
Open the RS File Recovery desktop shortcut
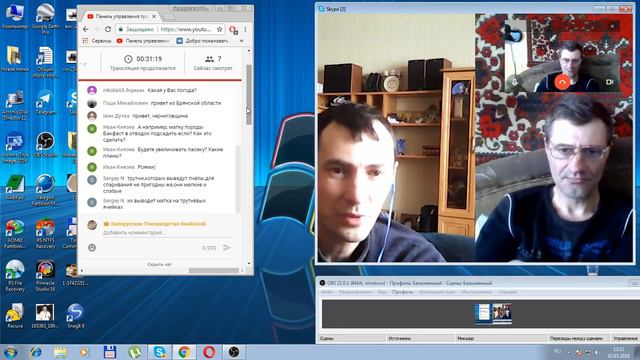15,276
